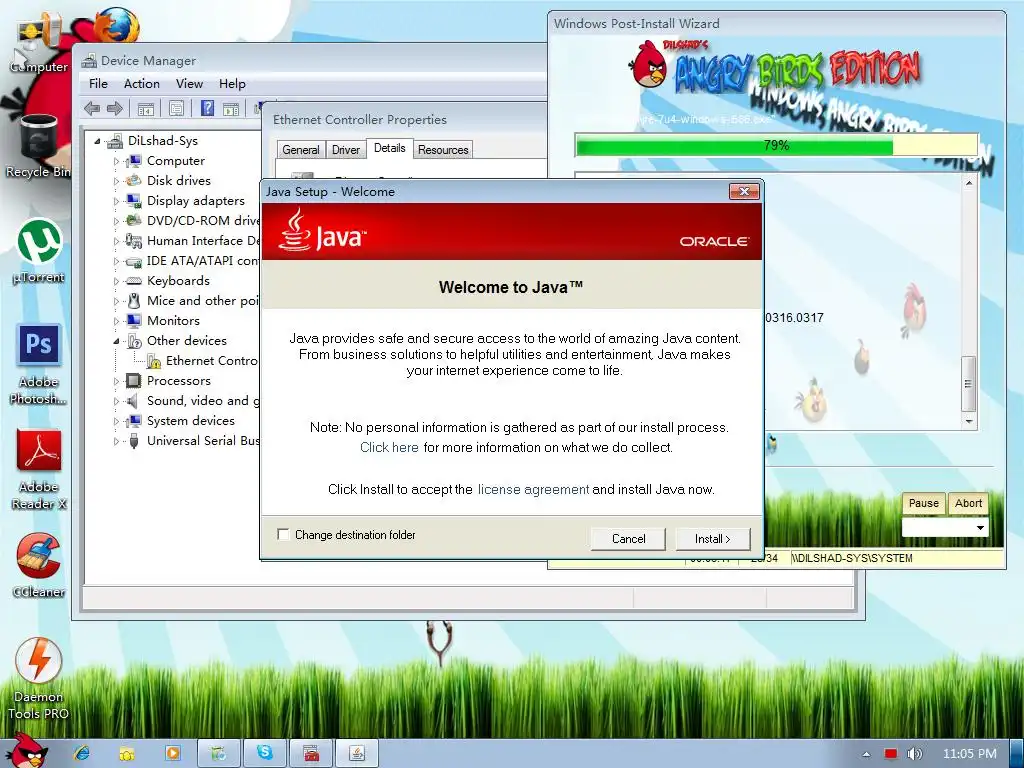Click the show/hide console tree toolbar icon

pos(146,108)
